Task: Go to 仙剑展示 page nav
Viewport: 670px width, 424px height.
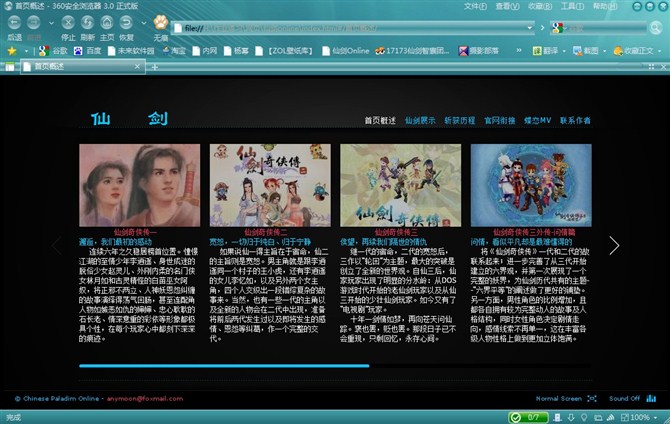Action: 420,121
